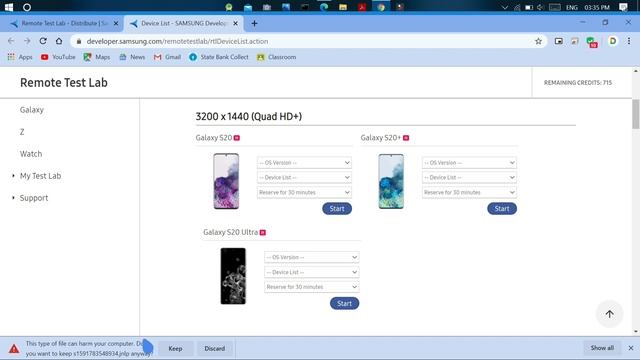Screen dimensions: 640x360
Task: Expand My Test Lab menu
Action: (x=40, y=176)
